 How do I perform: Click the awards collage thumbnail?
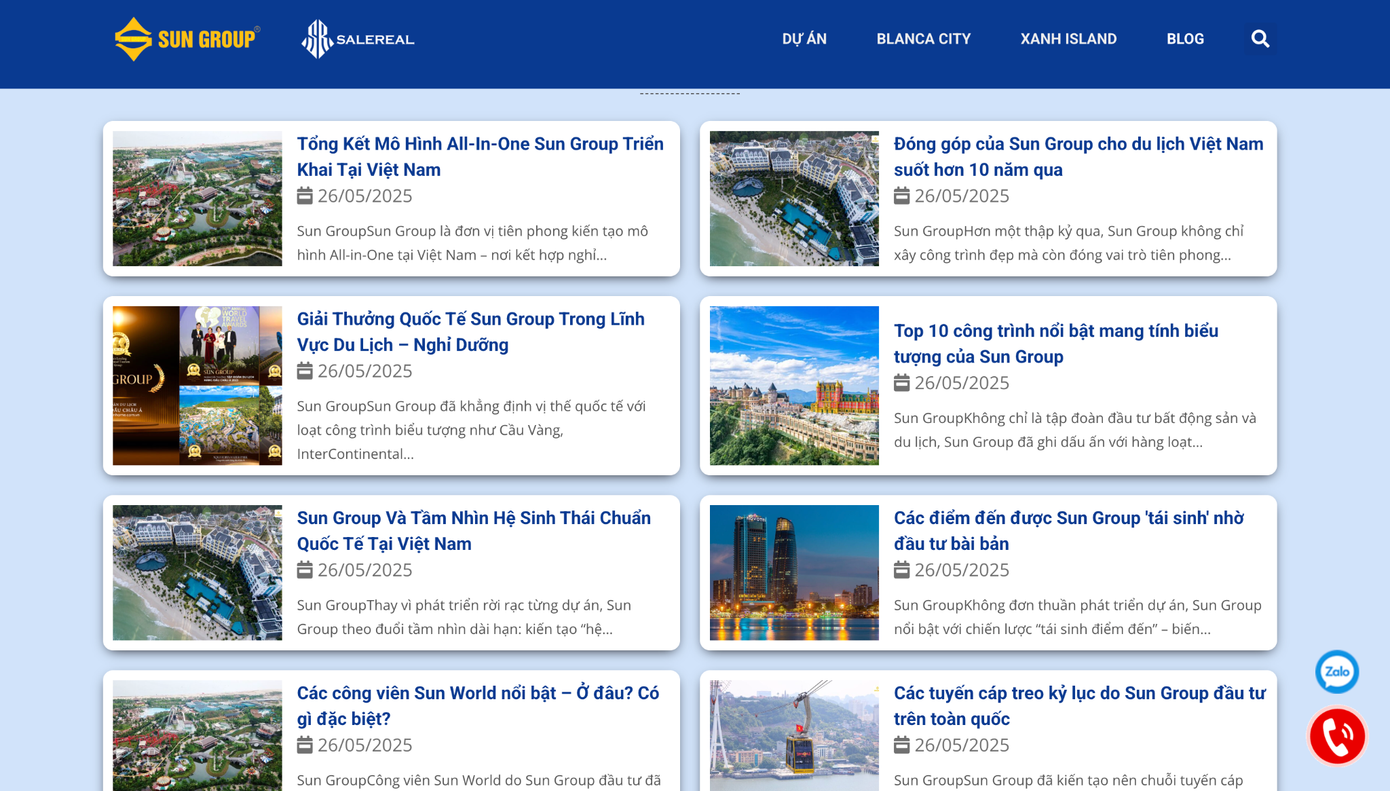197,386
